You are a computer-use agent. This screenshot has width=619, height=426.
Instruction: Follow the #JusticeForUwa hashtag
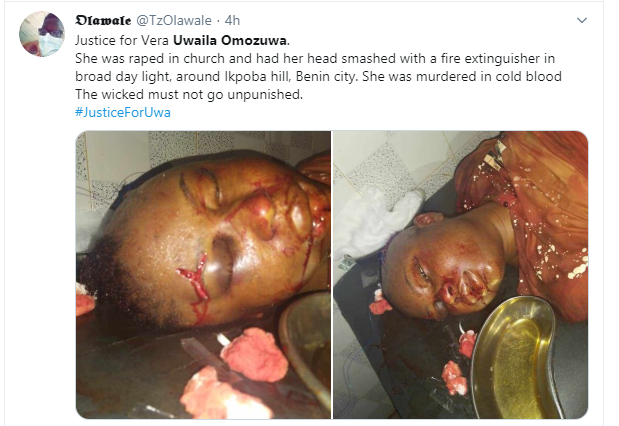click(123, 113)
